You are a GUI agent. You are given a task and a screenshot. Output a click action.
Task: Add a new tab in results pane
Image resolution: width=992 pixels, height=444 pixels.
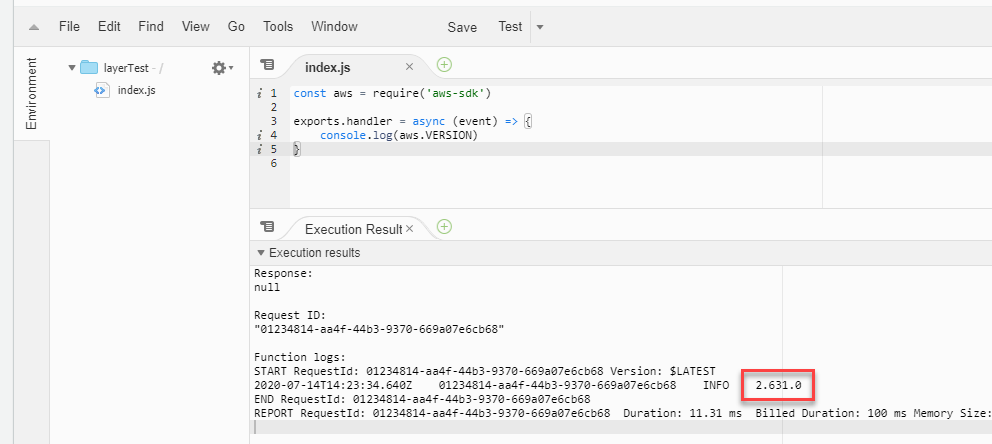[445, 226]
